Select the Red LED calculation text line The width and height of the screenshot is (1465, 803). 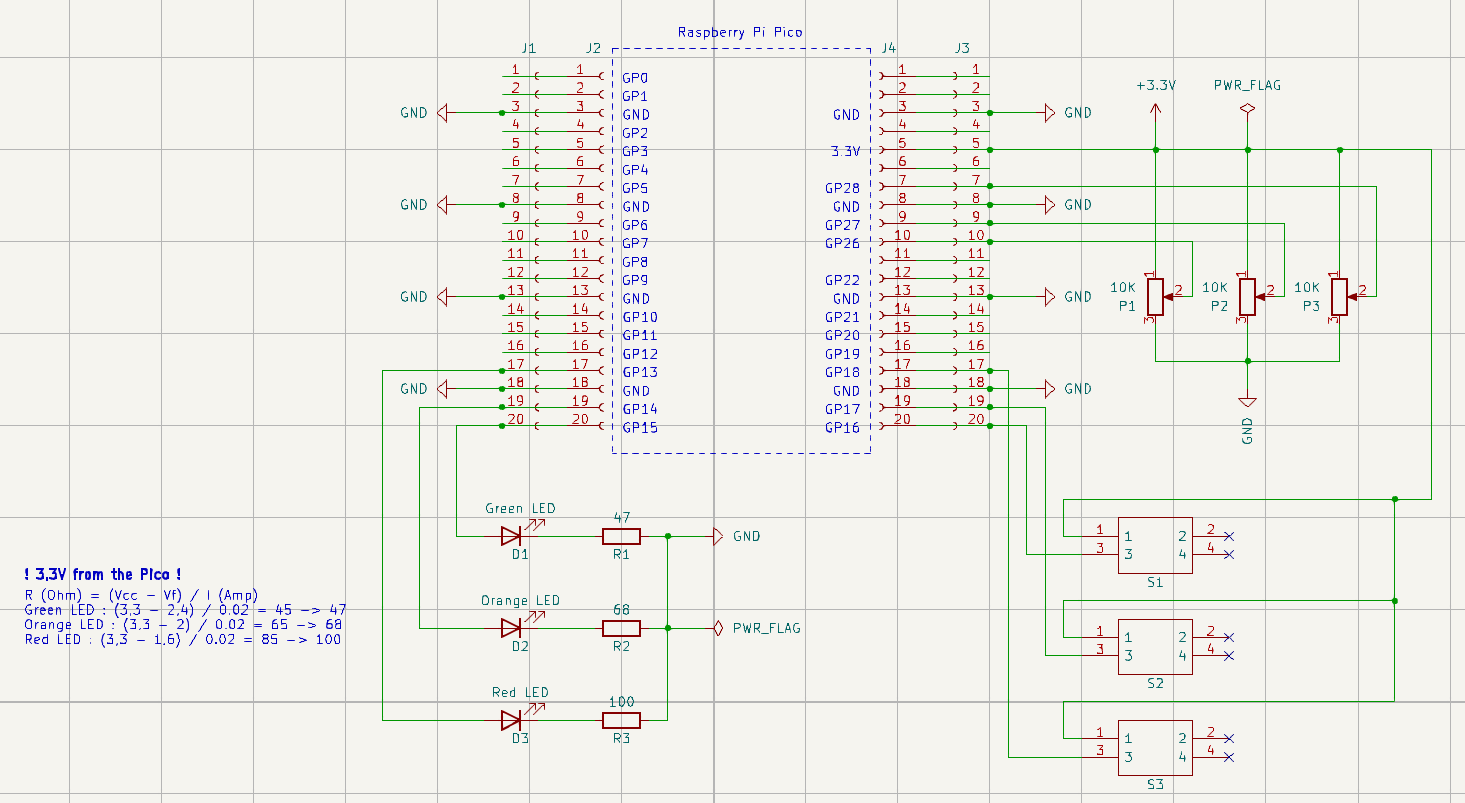tap(182, 639)
